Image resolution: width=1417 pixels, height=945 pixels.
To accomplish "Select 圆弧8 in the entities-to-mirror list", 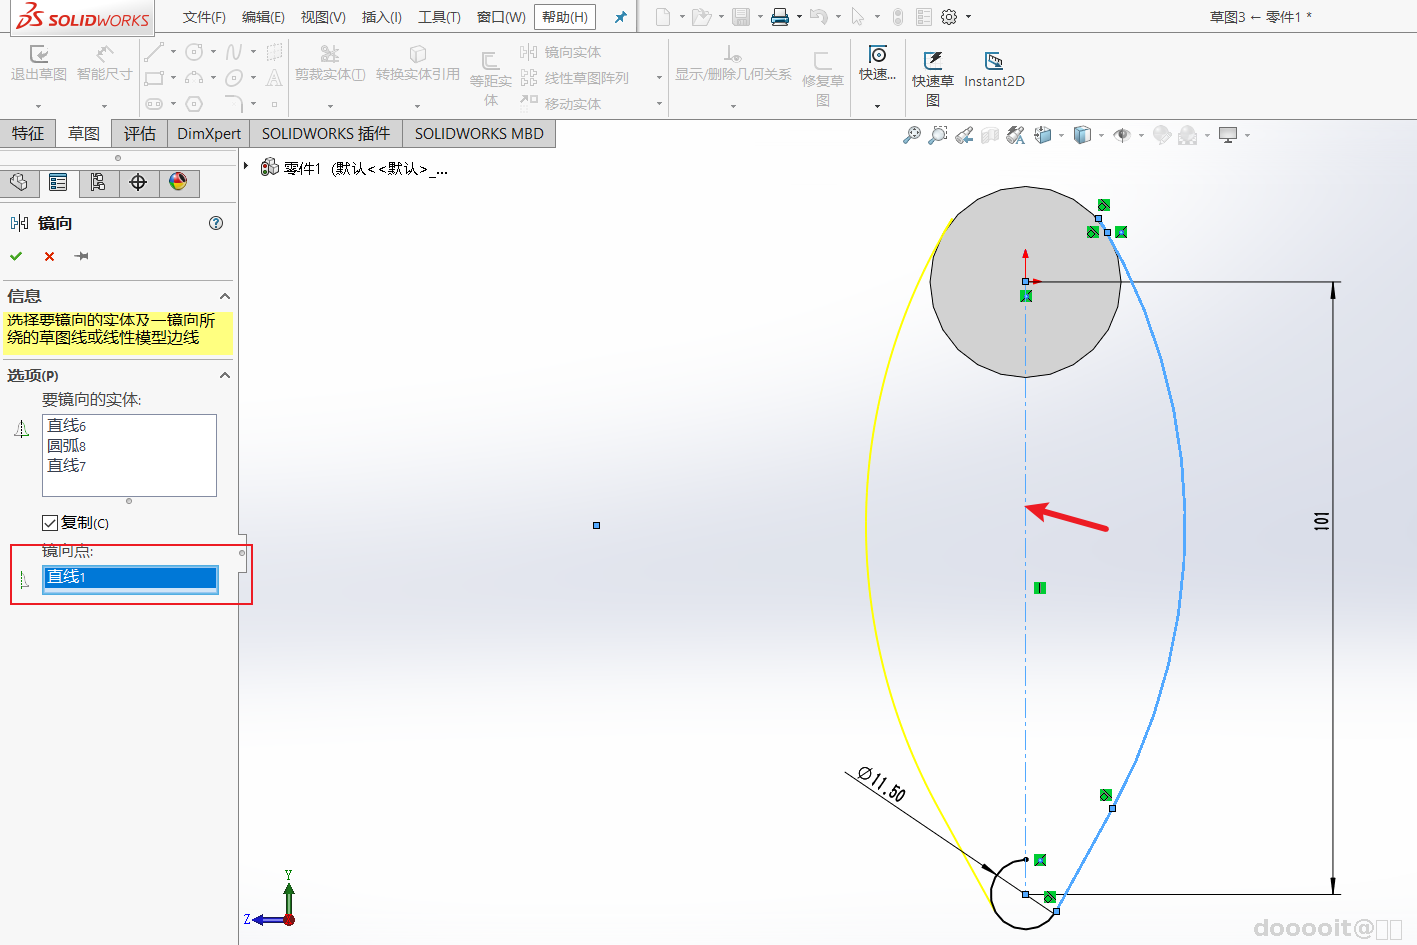I will 67,446.
